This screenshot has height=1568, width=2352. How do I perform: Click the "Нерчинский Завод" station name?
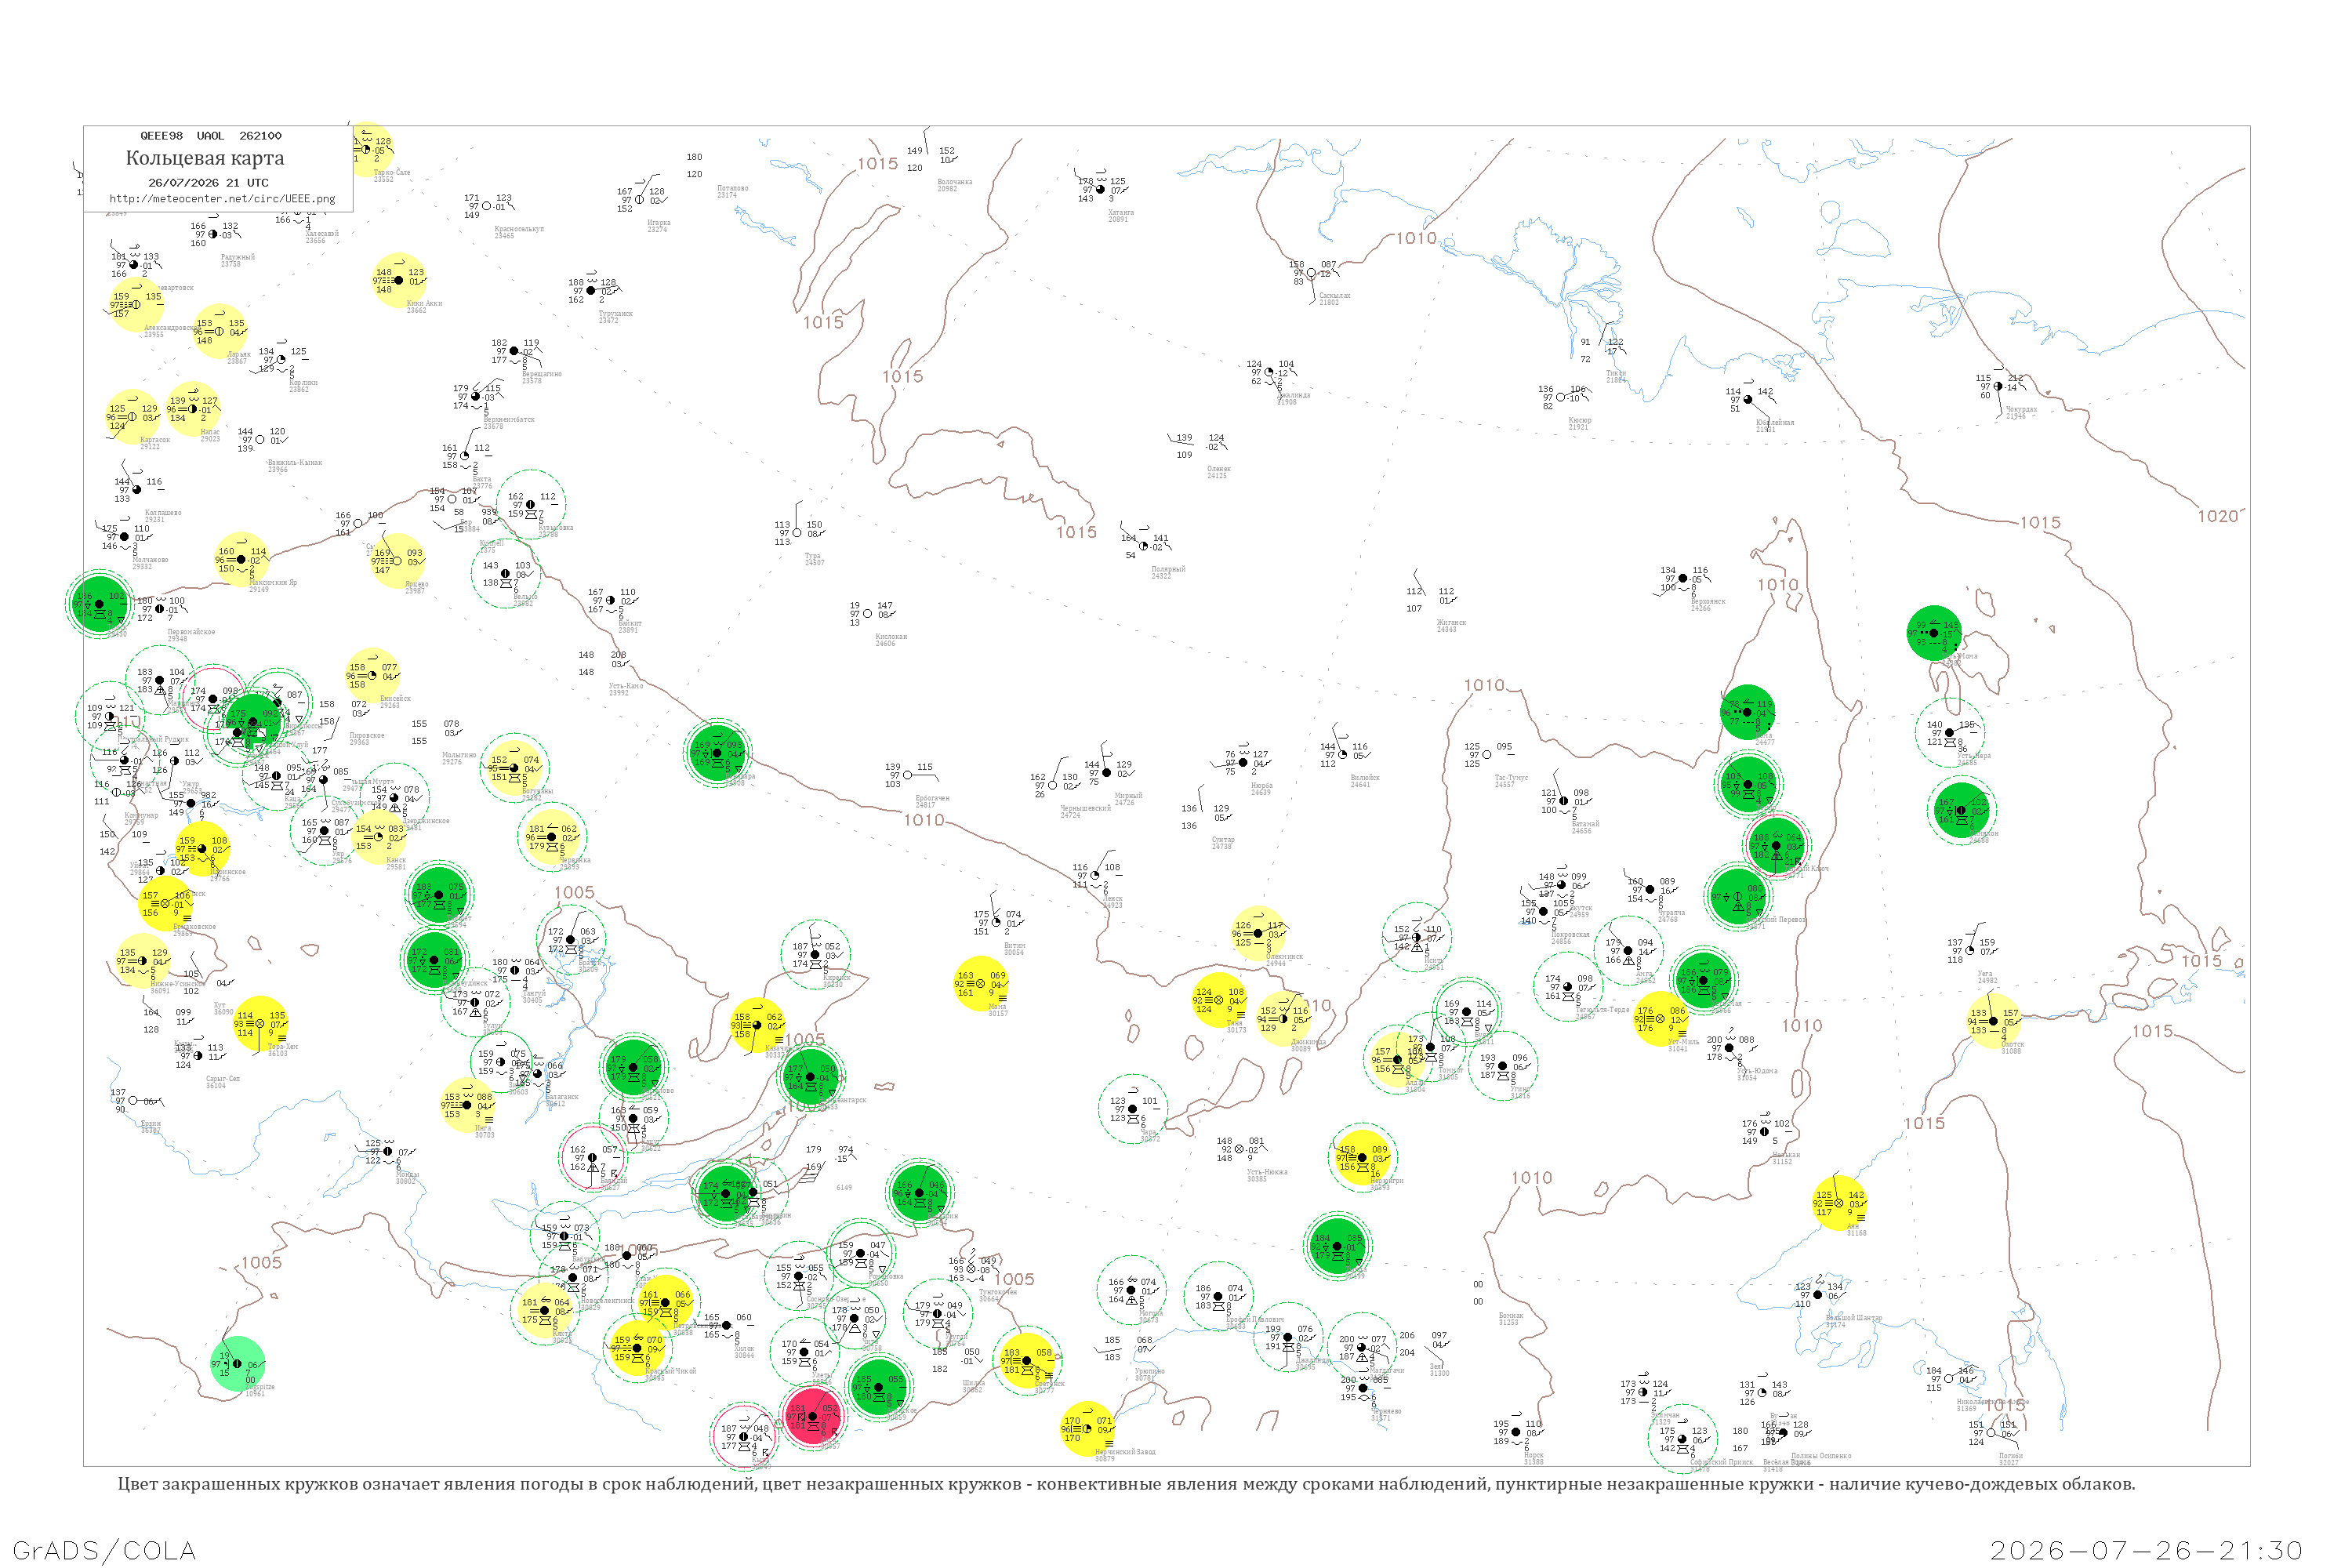[x=1125, y=1451]
